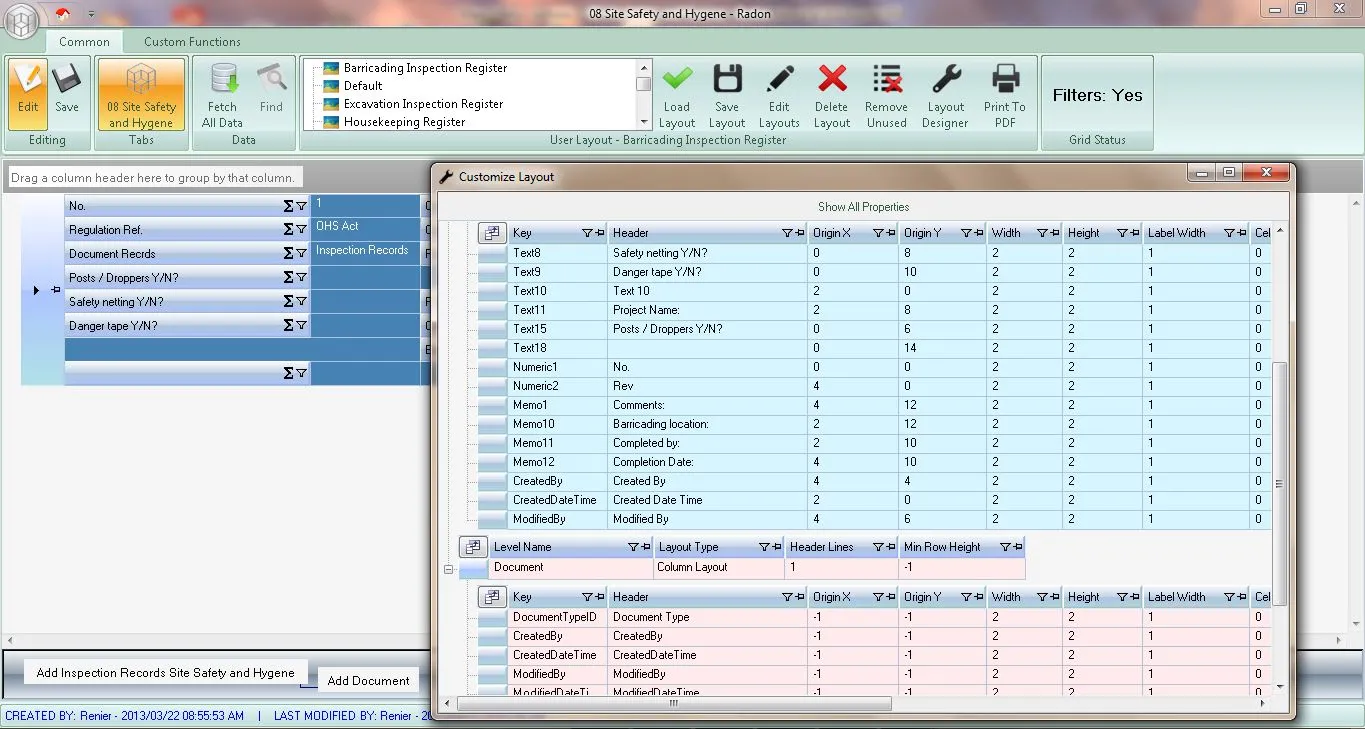The image size is (1365, 729).
Task: Click layout list scroll down arrow in ribbon
Action: tap(644, 123)
